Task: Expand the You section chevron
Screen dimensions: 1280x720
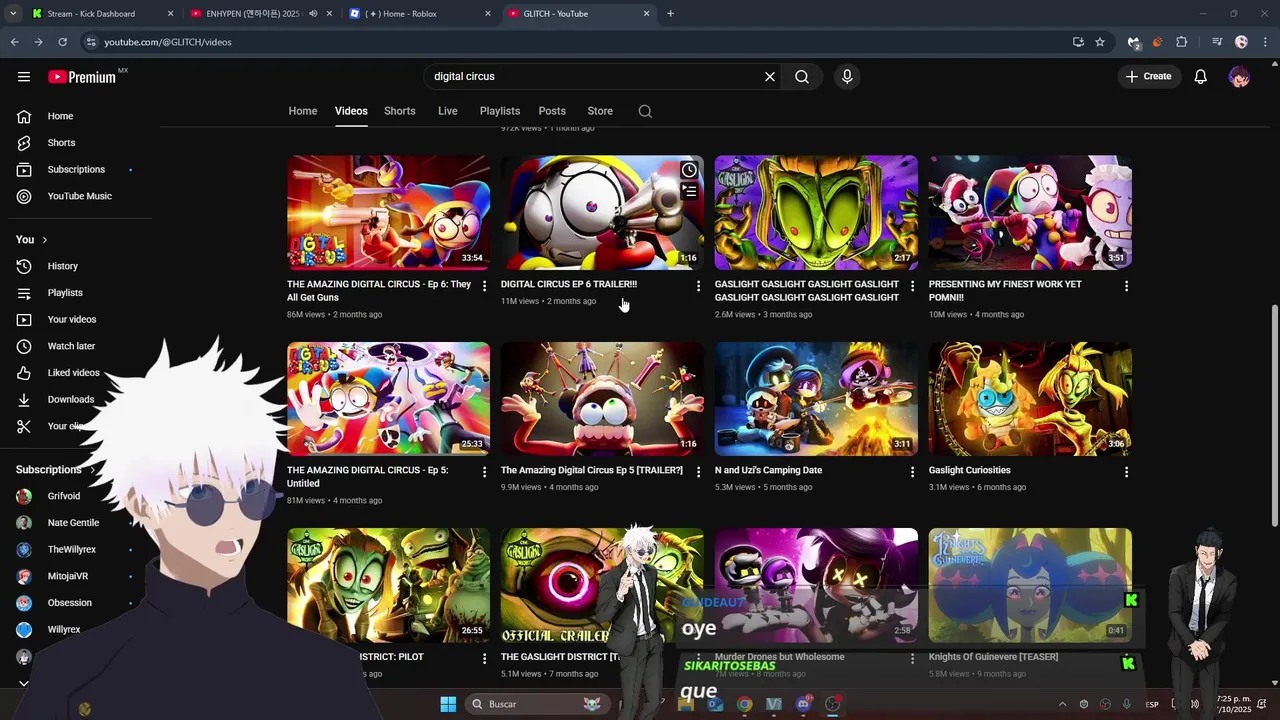Action: [44, 240]
